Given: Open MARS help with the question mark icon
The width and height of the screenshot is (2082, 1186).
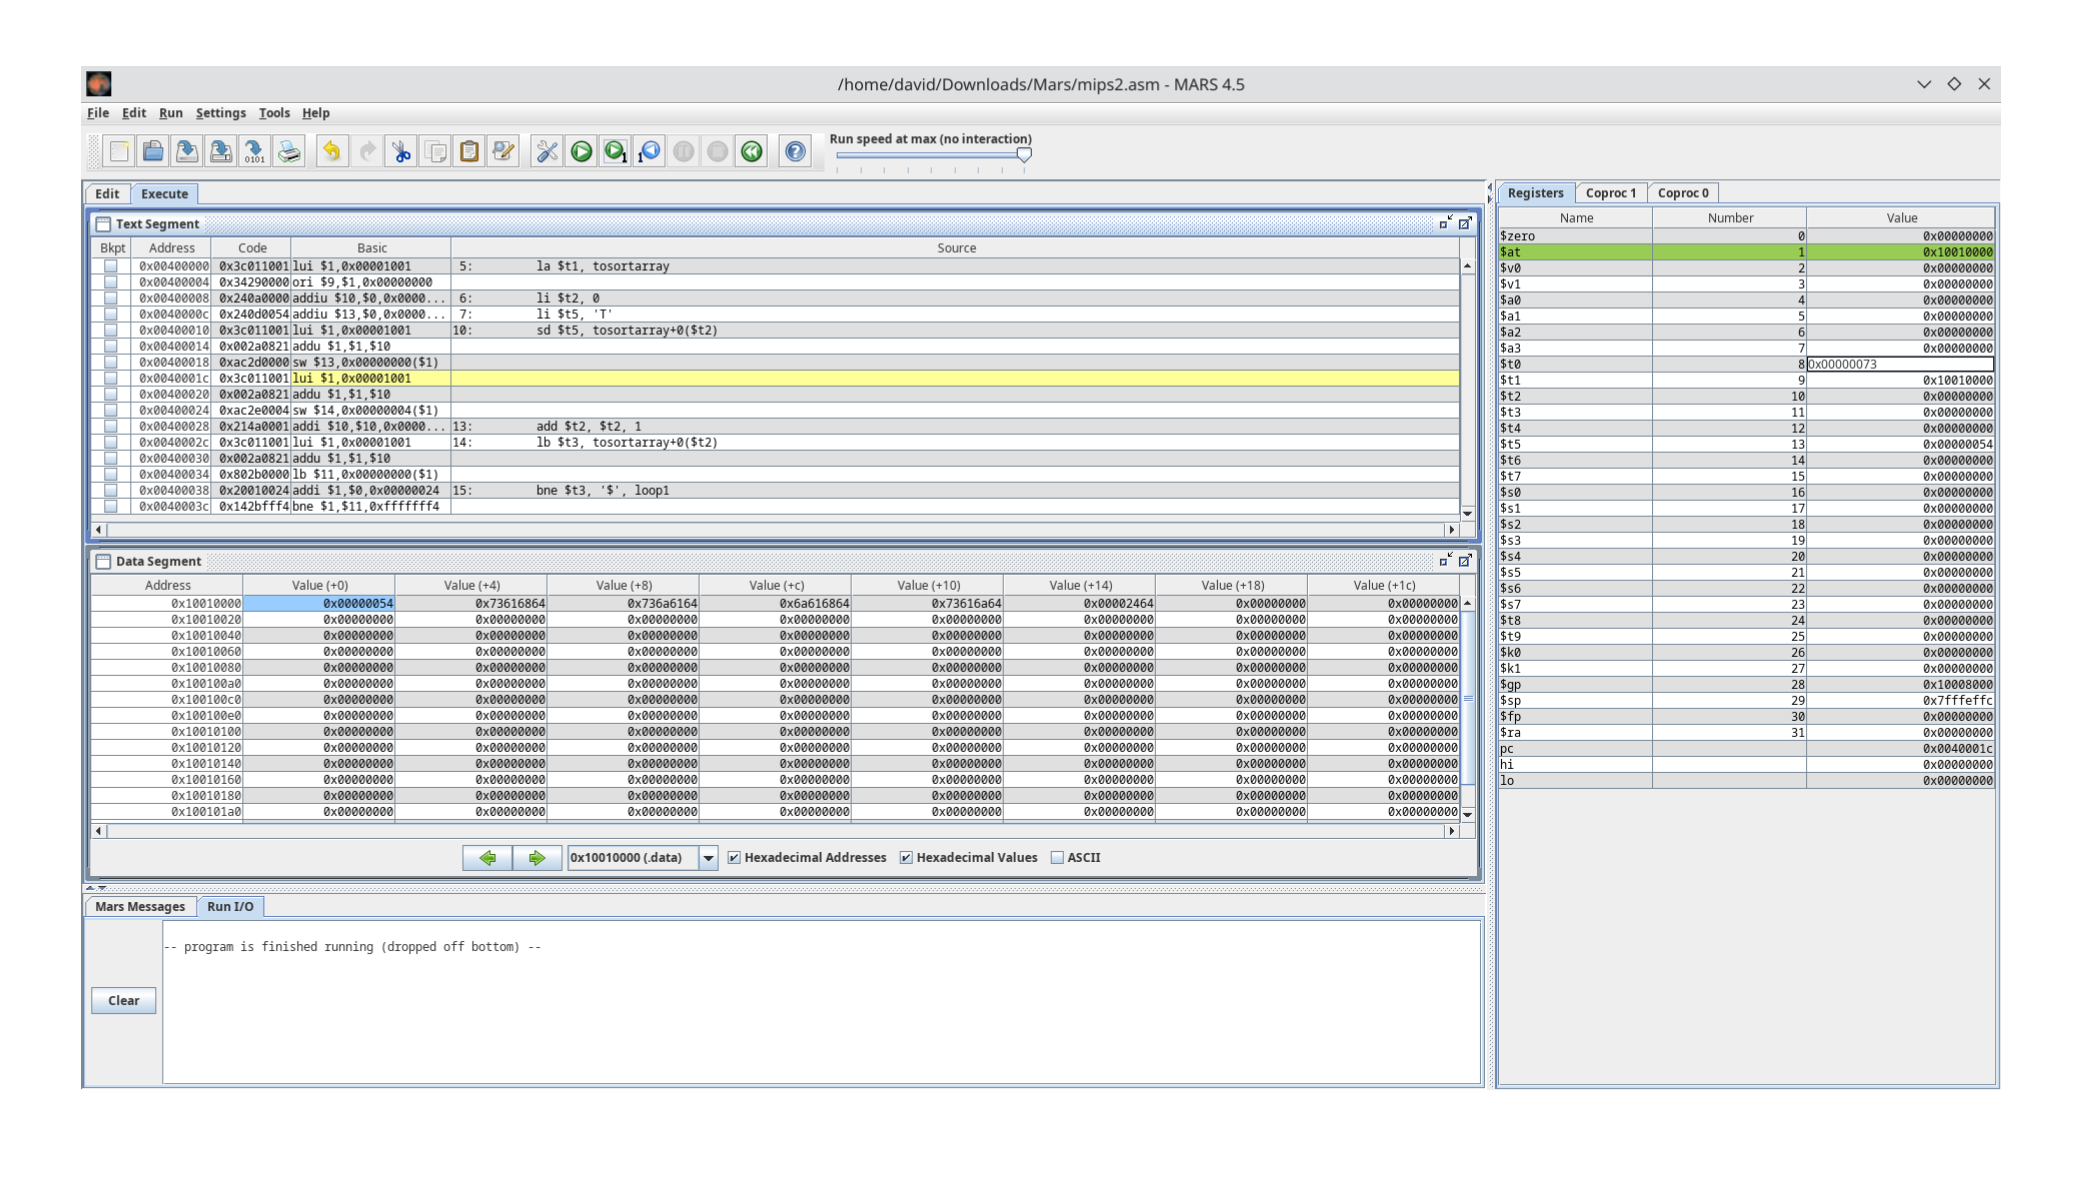Looking at the screenshot, I should pyautogui.click(x=793, y=152).
